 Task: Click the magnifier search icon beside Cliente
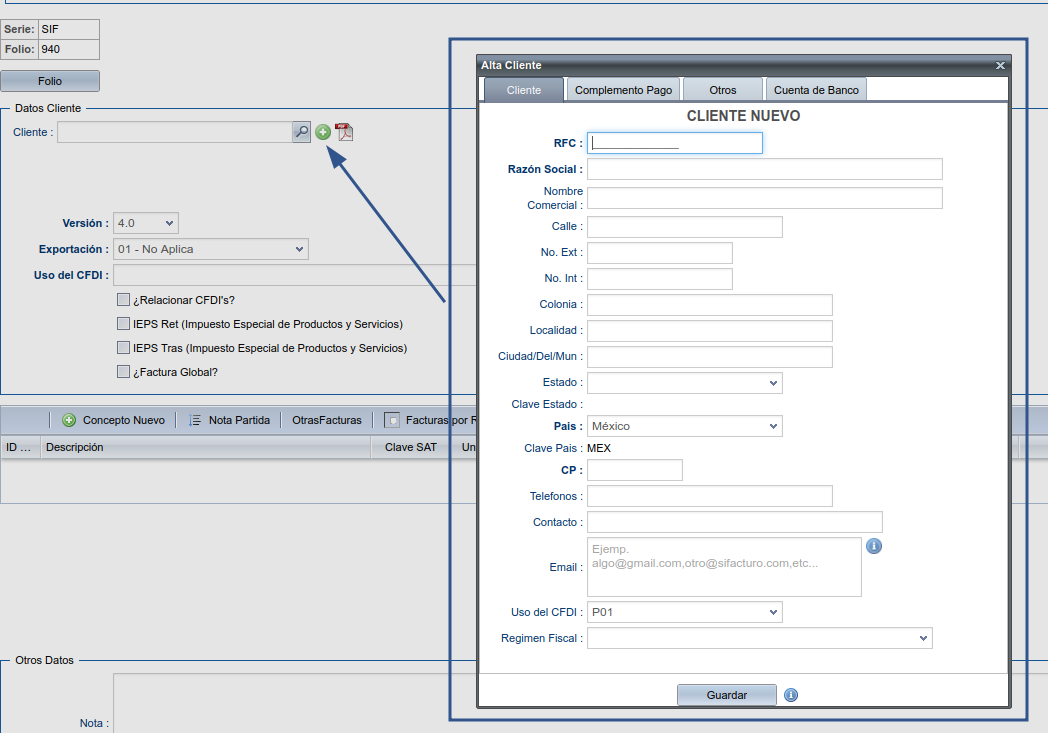301,132
